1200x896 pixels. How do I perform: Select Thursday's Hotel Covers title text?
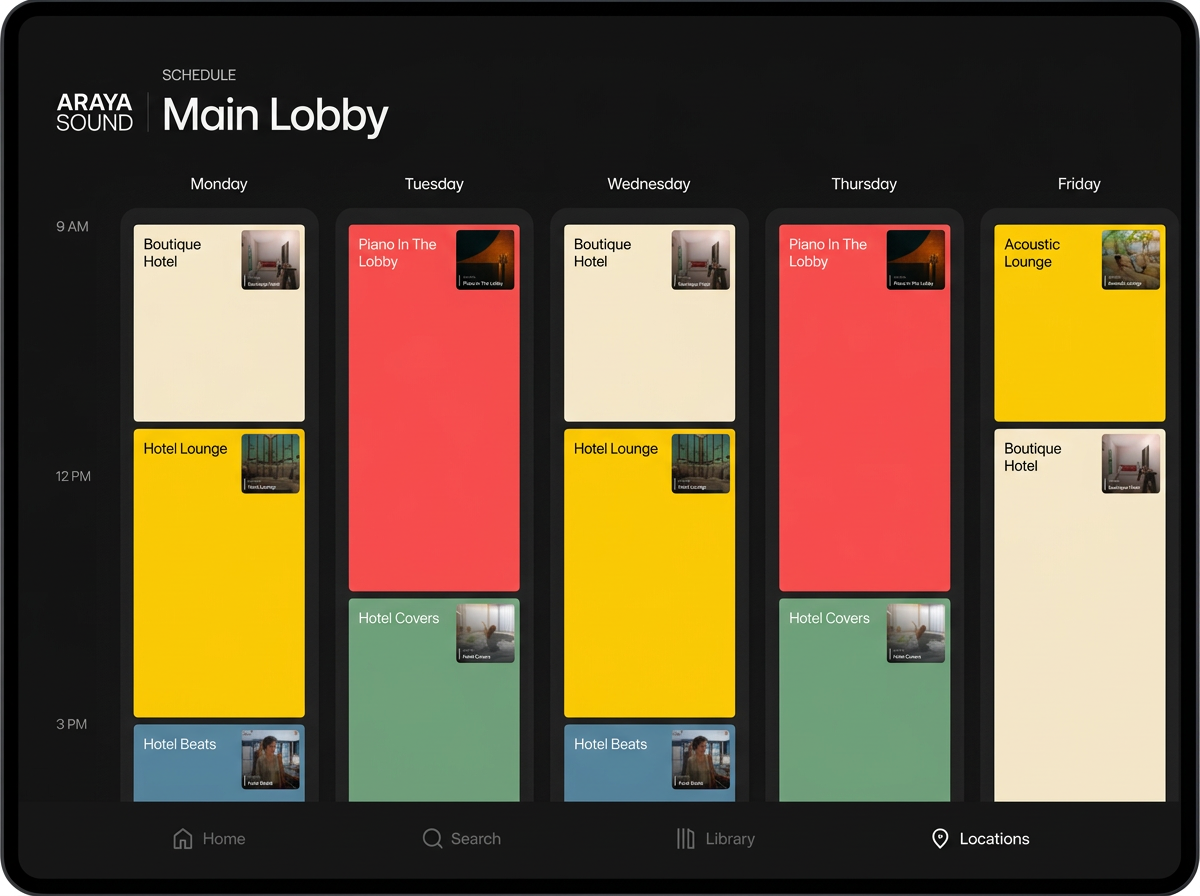[x=829, y=618]
